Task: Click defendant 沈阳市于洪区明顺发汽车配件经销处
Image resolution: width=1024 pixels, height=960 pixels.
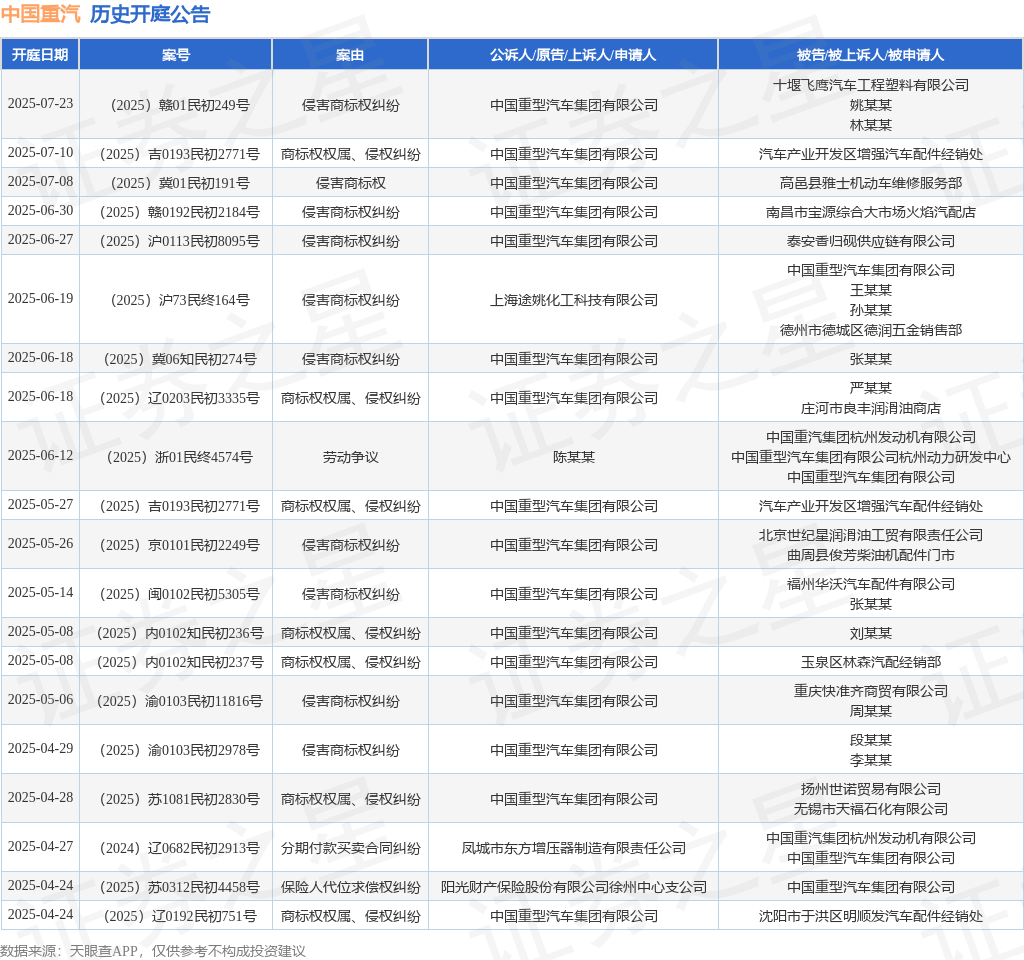Action: tap(871, 916)
